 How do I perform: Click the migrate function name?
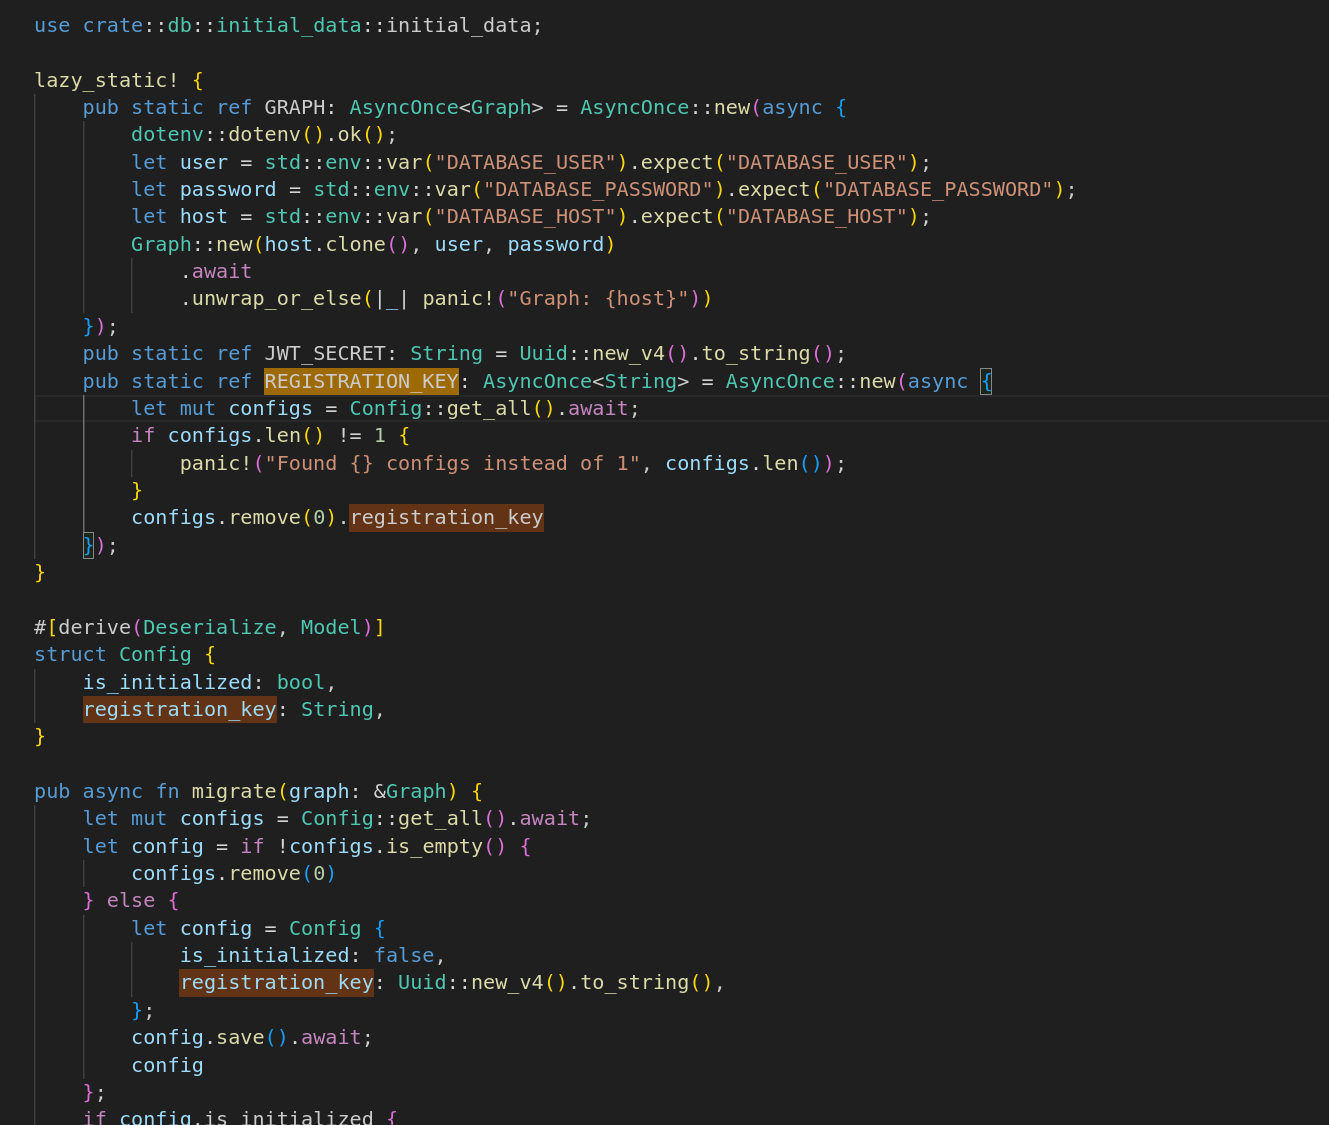(234, 791)
